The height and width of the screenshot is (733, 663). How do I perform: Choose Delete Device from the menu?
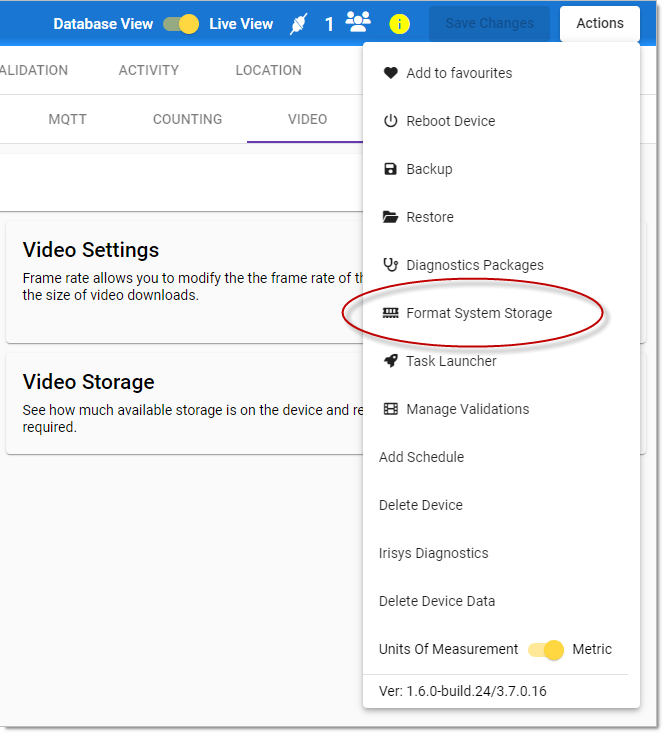[501, 505]
